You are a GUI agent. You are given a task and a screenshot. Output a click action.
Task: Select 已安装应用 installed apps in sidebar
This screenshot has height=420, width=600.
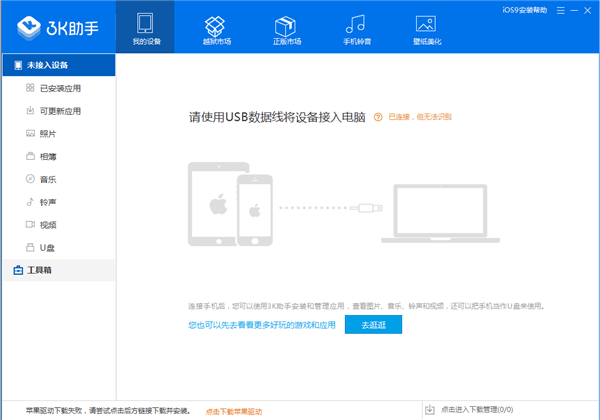[59, 88]
